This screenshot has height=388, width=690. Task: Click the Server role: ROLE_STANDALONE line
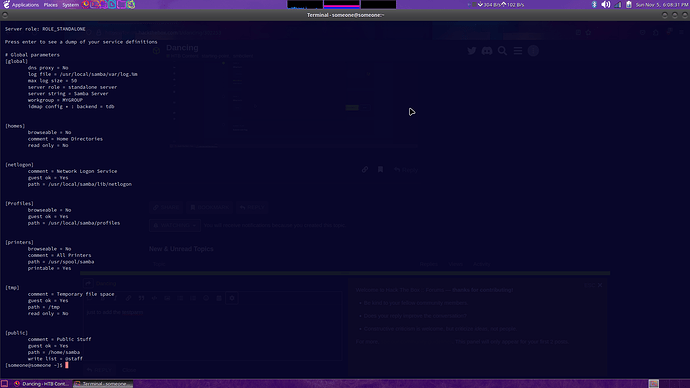[45, 29]
